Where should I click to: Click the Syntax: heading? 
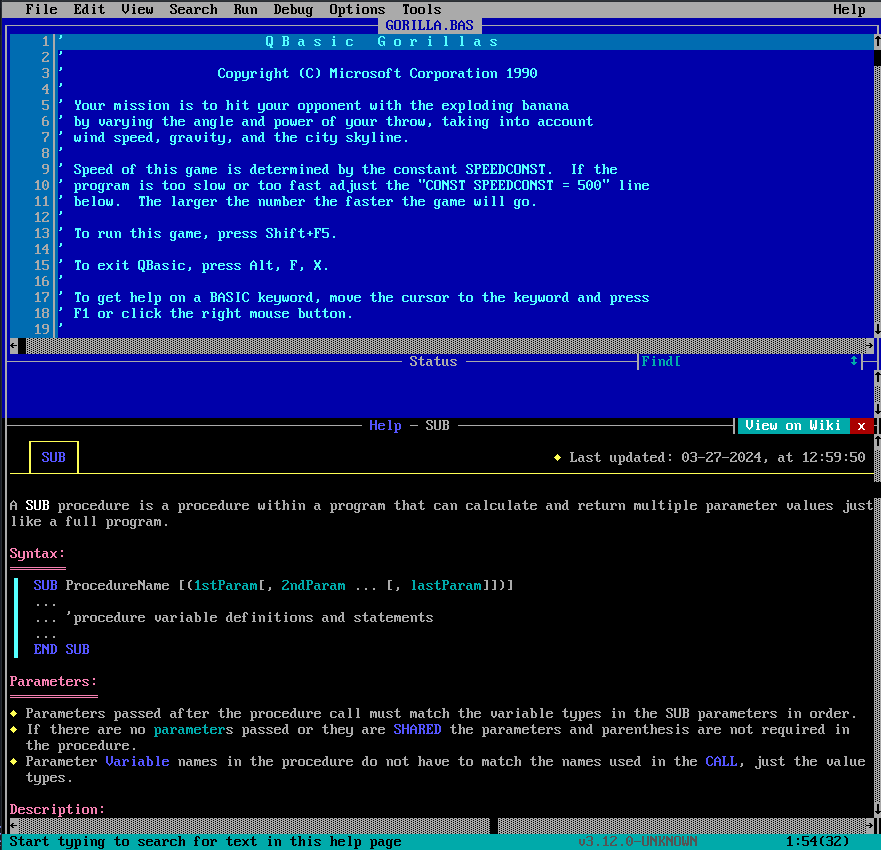[x=37, y=553]
